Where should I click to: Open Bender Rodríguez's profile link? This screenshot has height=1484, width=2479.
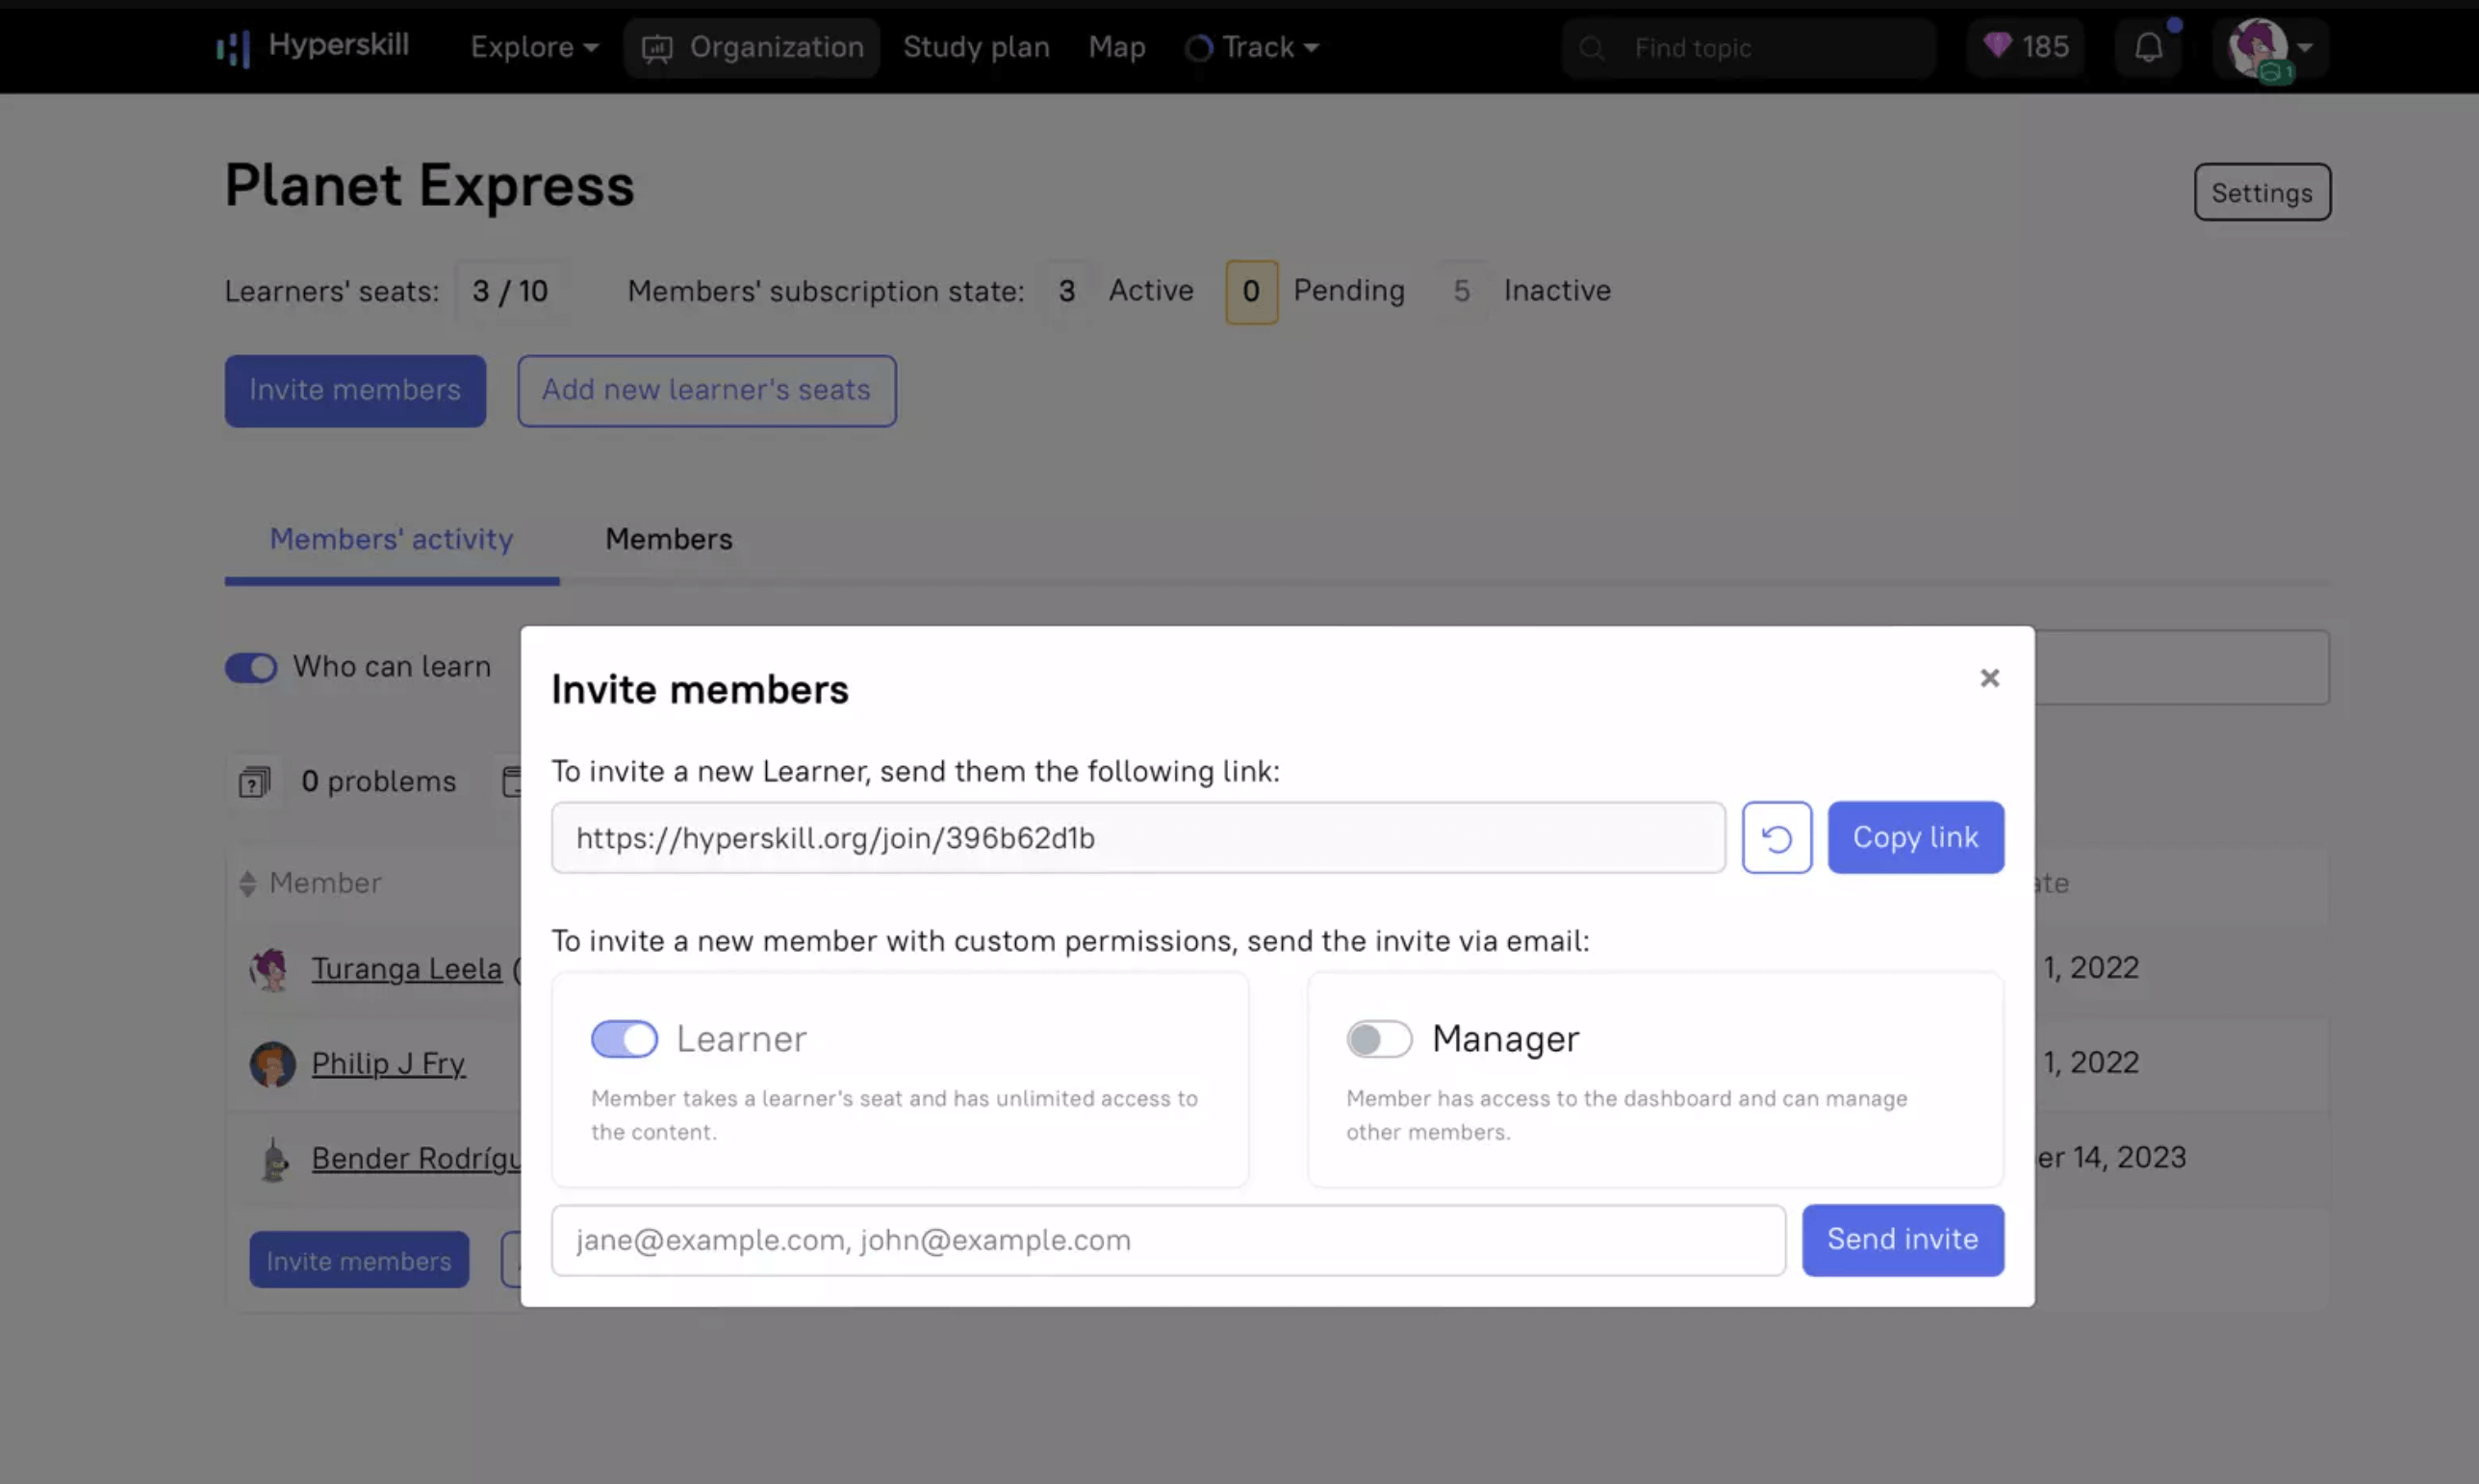click(x=415, y=1158)
